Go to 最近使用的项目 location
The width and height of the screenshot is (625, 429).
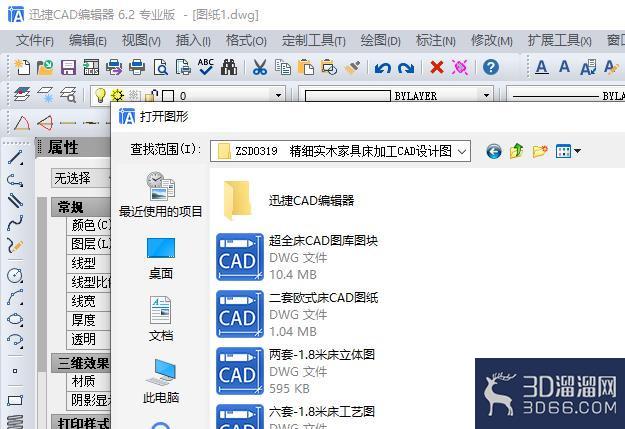coord(161,195)
